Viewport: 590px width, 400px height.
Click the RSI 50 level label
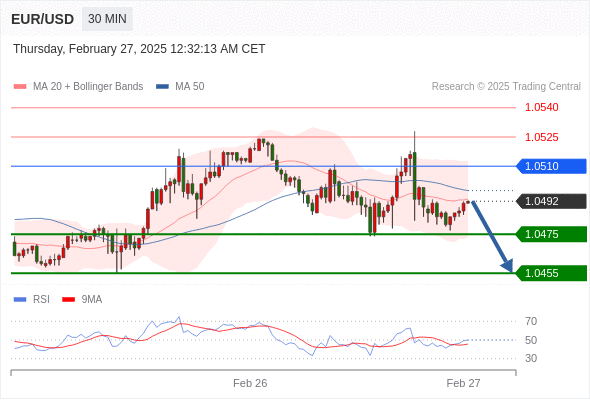pyautogui.click(x=531, y=340)
